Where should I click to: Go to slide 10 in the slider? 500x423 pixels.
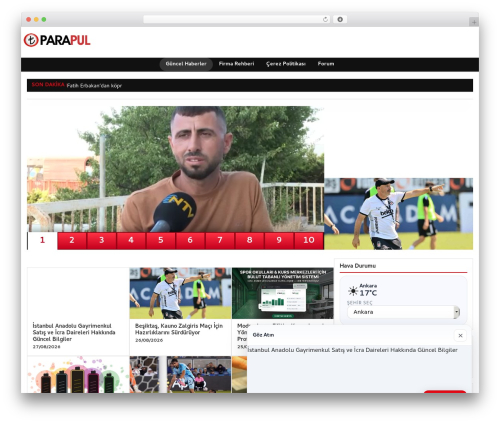pos(309,240)
